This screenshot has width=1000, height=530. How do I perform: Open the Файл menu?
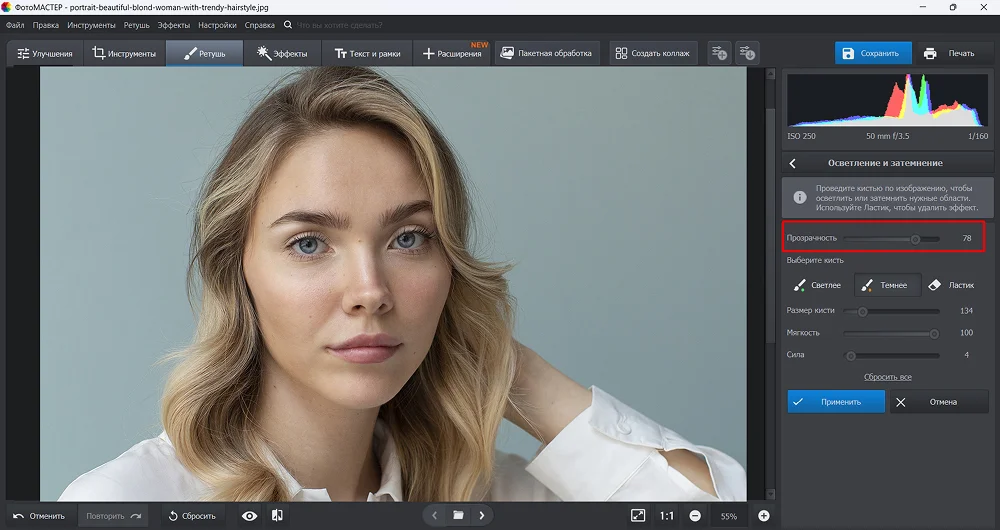pos(15,25)
